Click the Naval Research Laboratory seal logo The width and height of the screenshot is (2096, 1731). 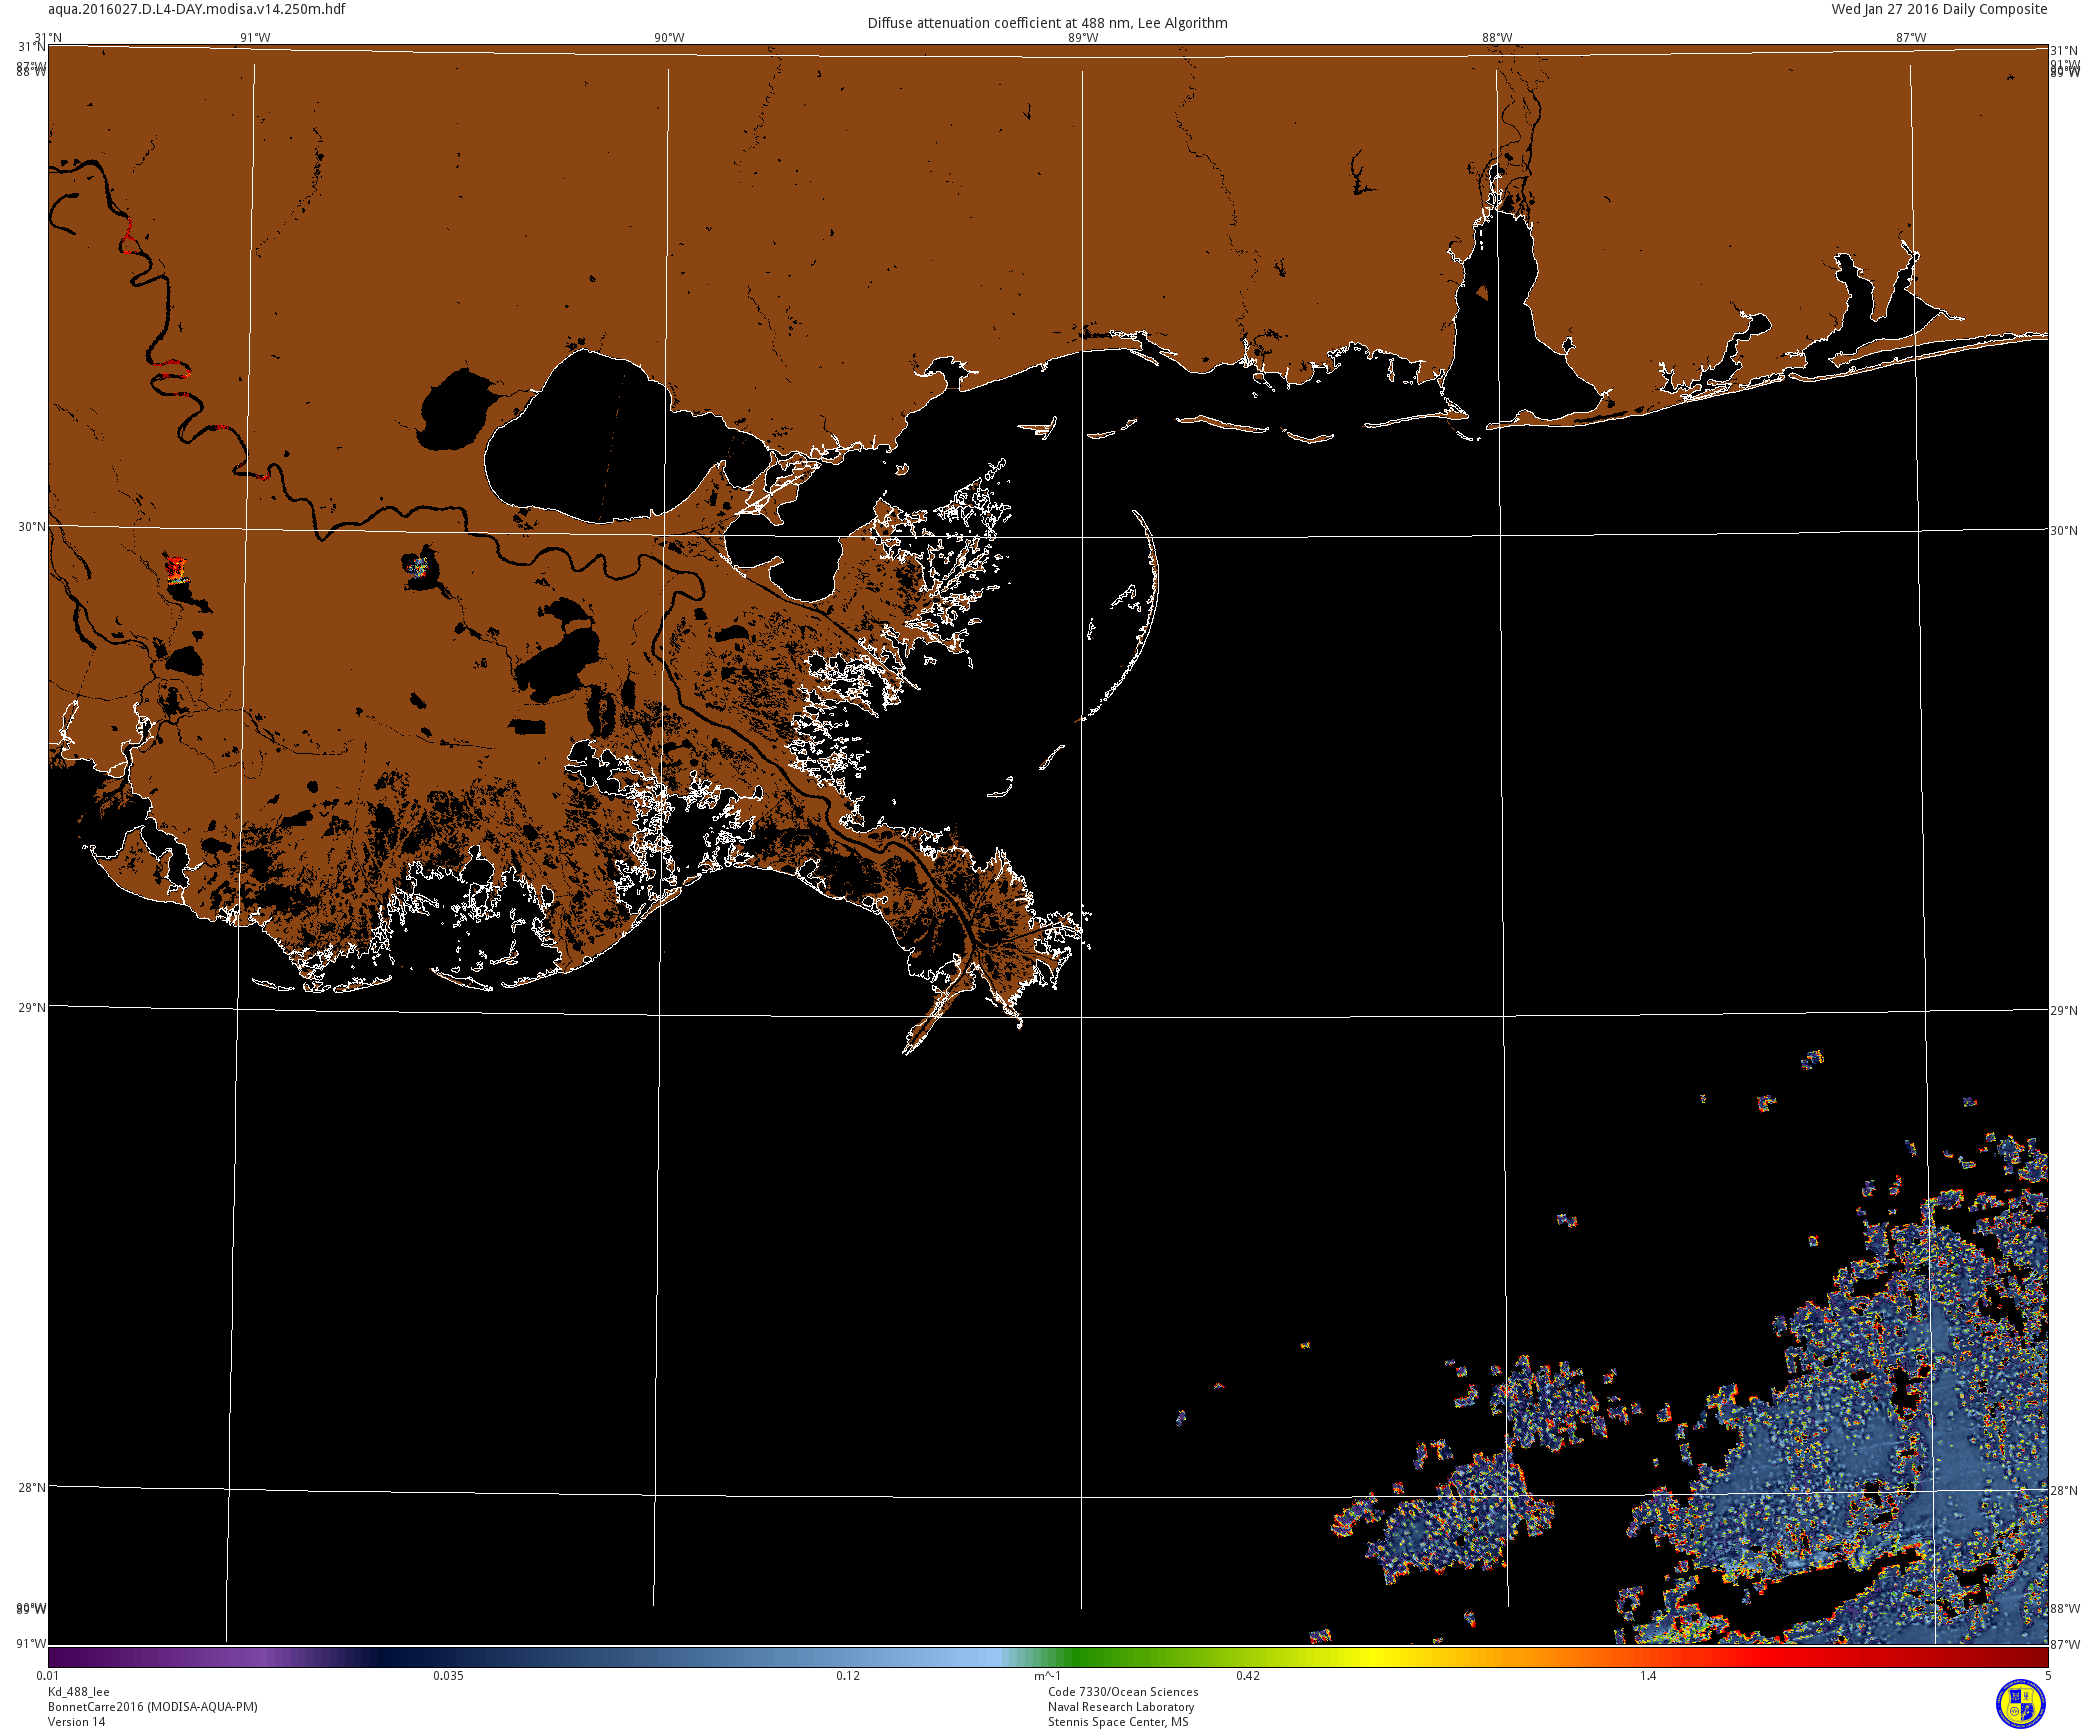tap(2020, 1703)
